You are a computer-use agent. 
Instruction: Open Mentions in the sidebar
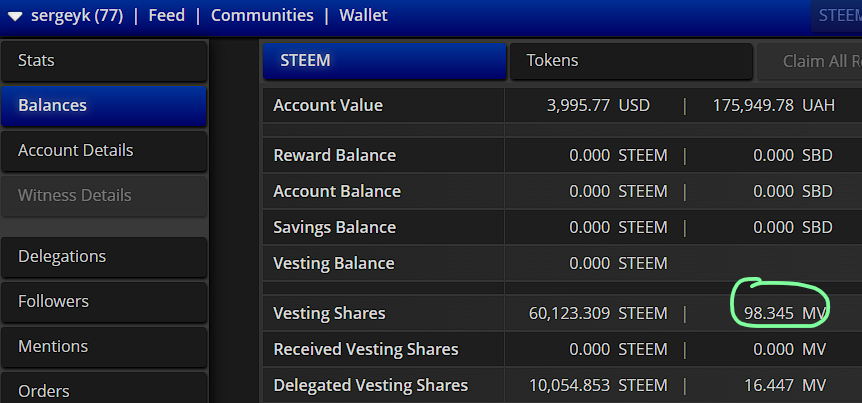[104, 347]
